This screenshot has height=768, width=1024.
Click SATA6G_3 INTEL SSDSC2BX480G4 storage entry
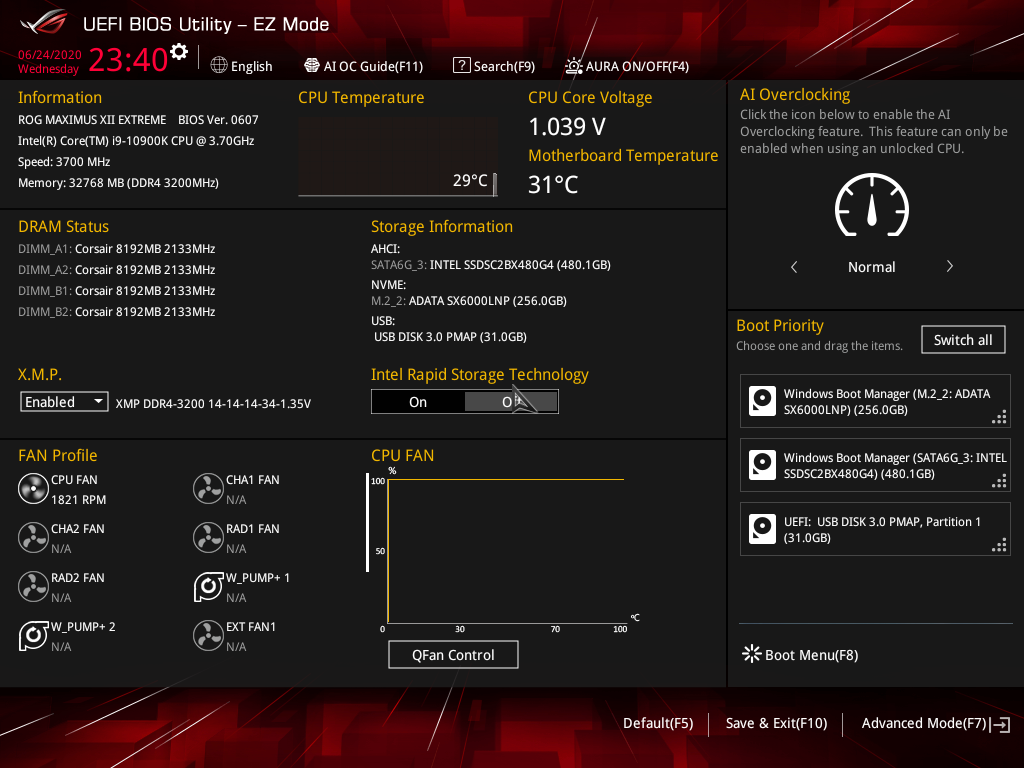pos(491,264)
